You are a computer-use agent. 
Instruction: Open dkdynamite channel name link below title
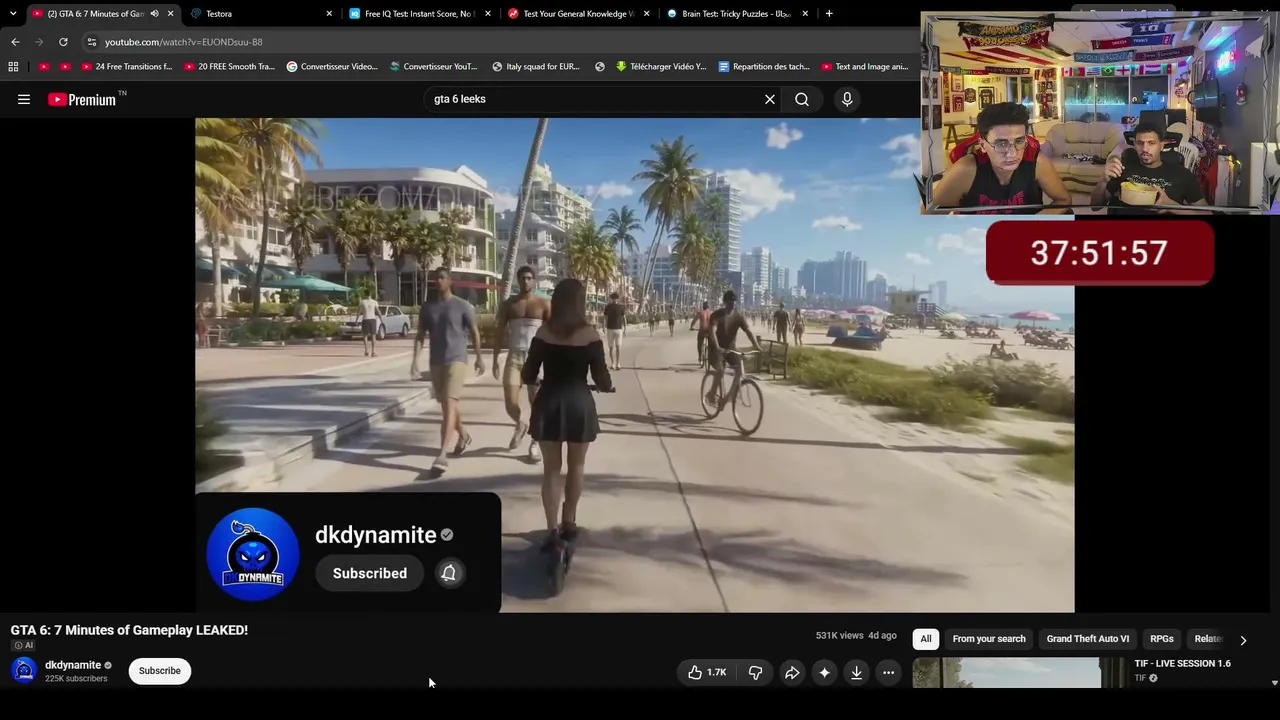73,665
